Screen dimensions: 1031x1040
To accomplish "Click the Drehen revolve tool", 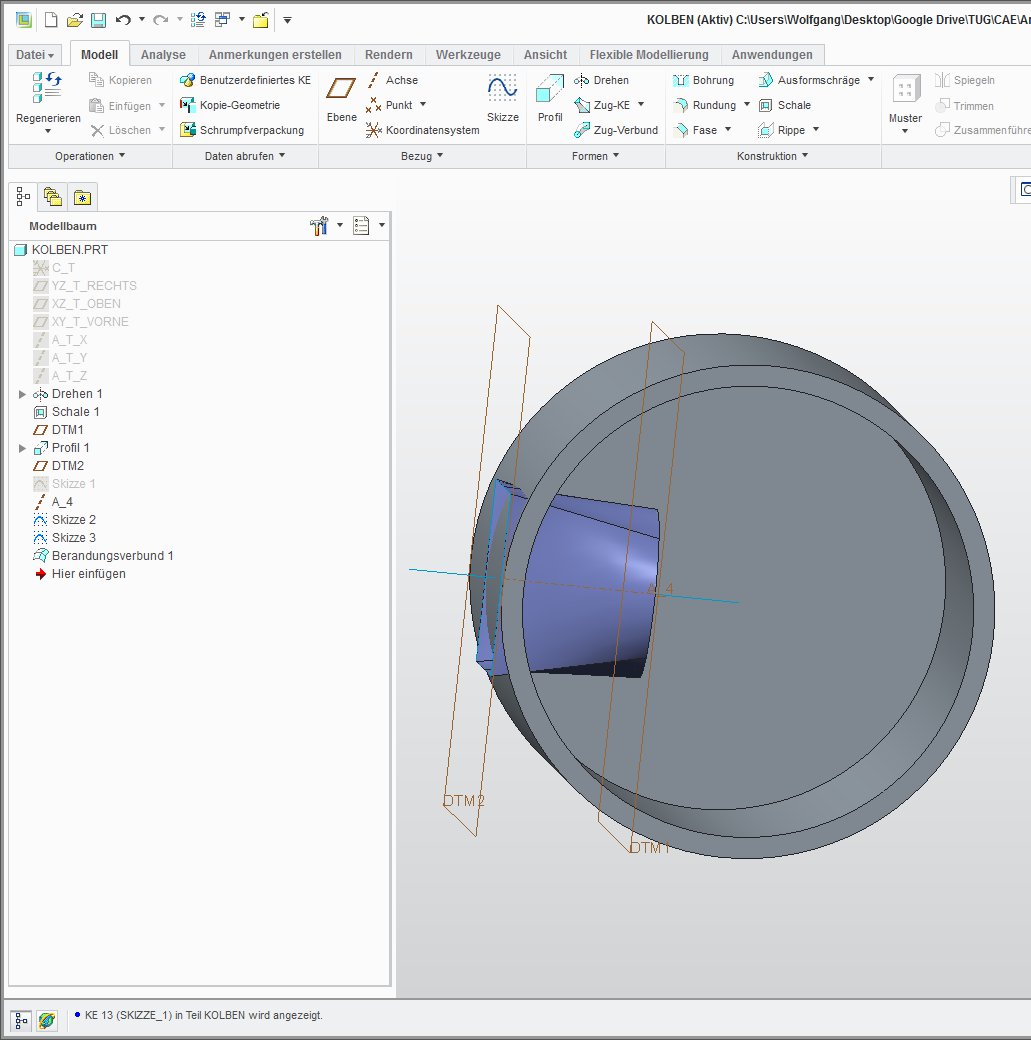I will pyautogui.click(x=601, y=80).
